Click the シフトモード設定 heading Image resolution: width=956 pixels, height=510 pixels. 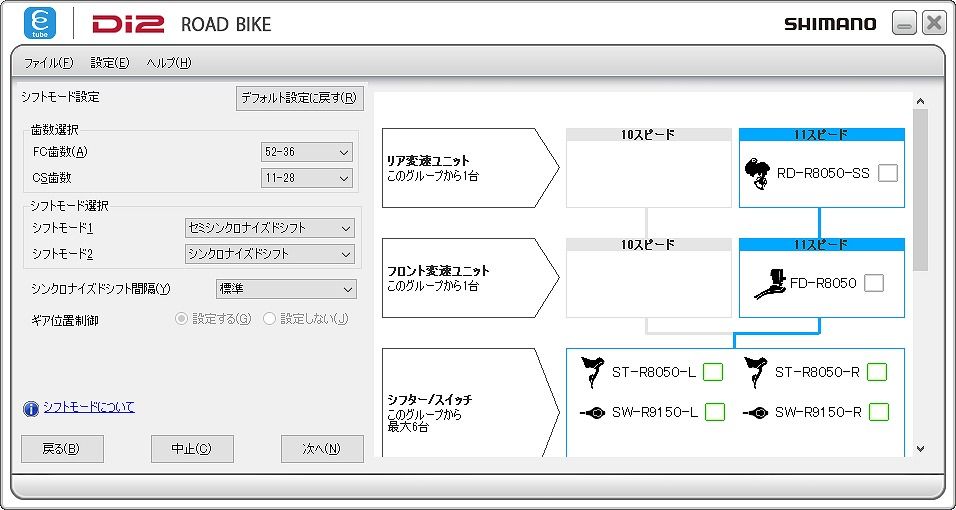60,97
